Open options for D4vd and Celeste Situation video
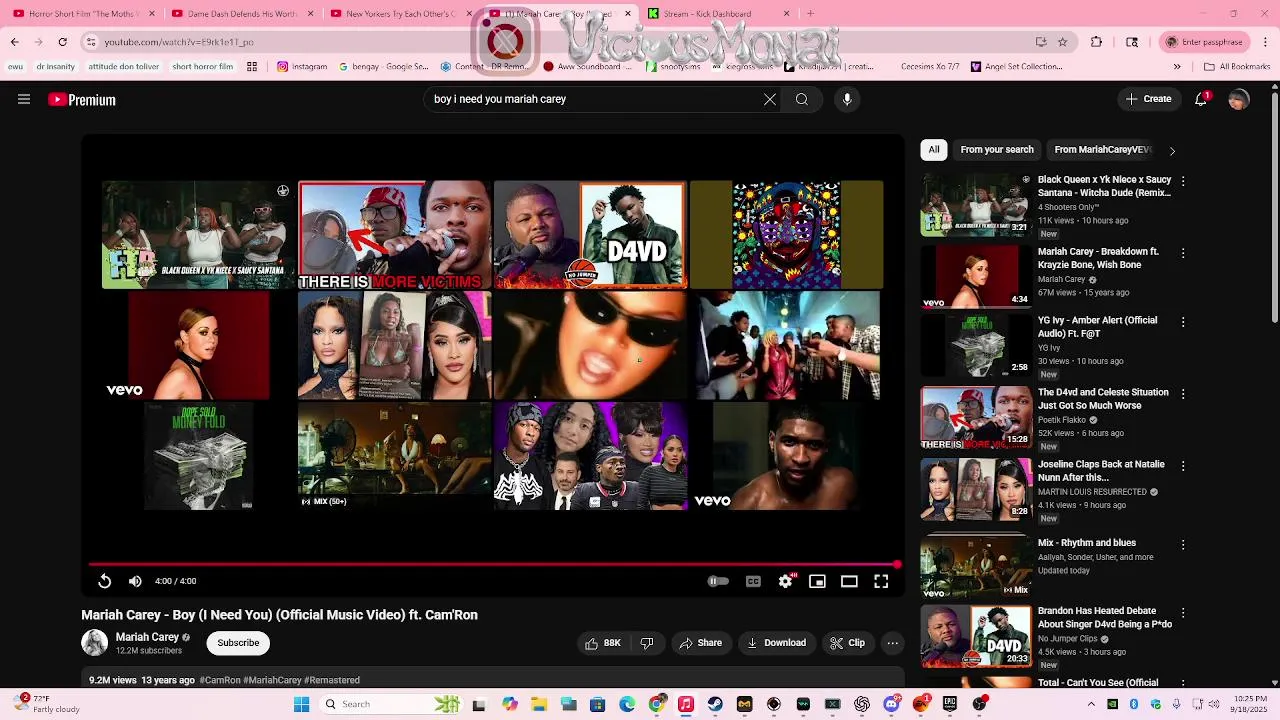1280x720 pixels. (1183, 394)
